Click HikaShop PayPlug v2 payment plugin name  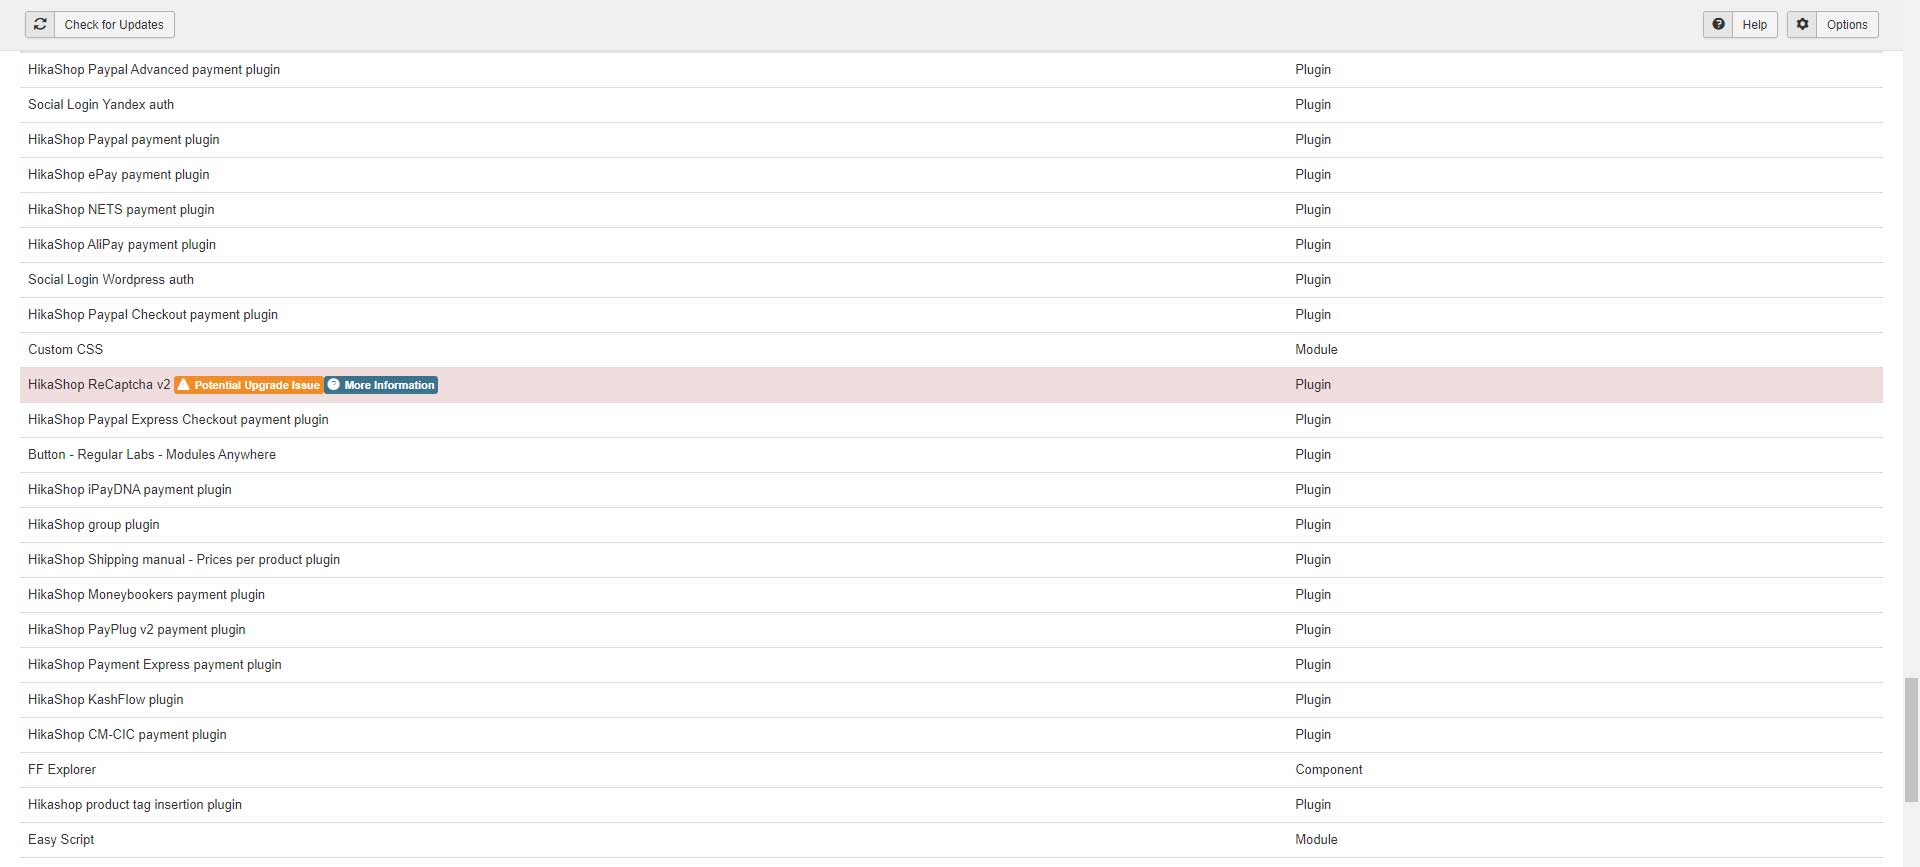point(137,630)
